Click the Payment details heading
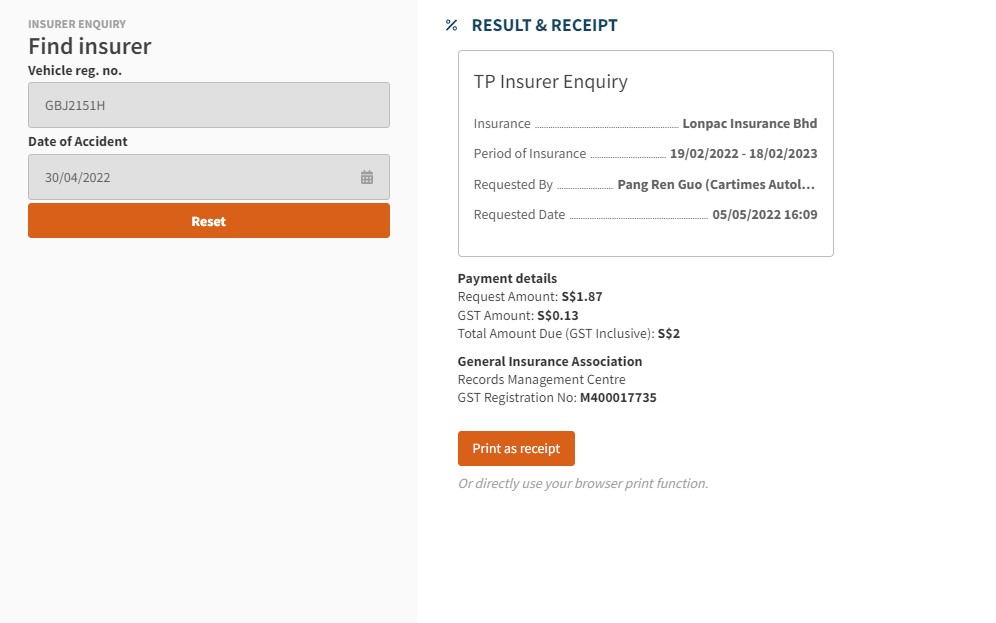Viewport: 996px width, 623px height. click(x=507, y=279)
